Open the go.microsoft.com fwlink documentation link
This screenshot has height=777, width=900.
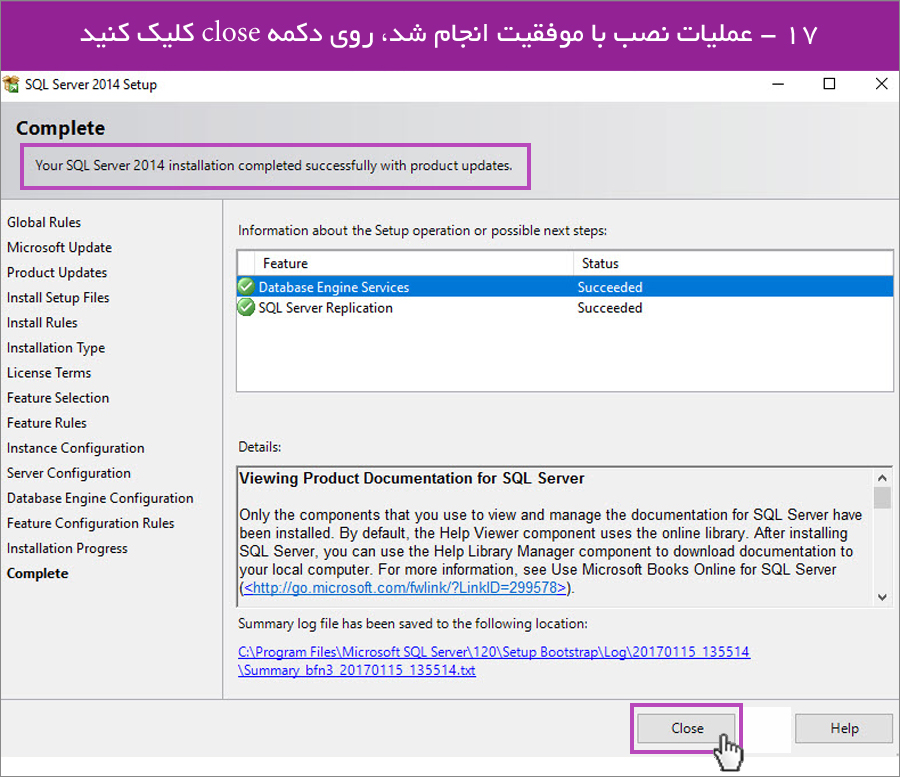click(405, 588)
